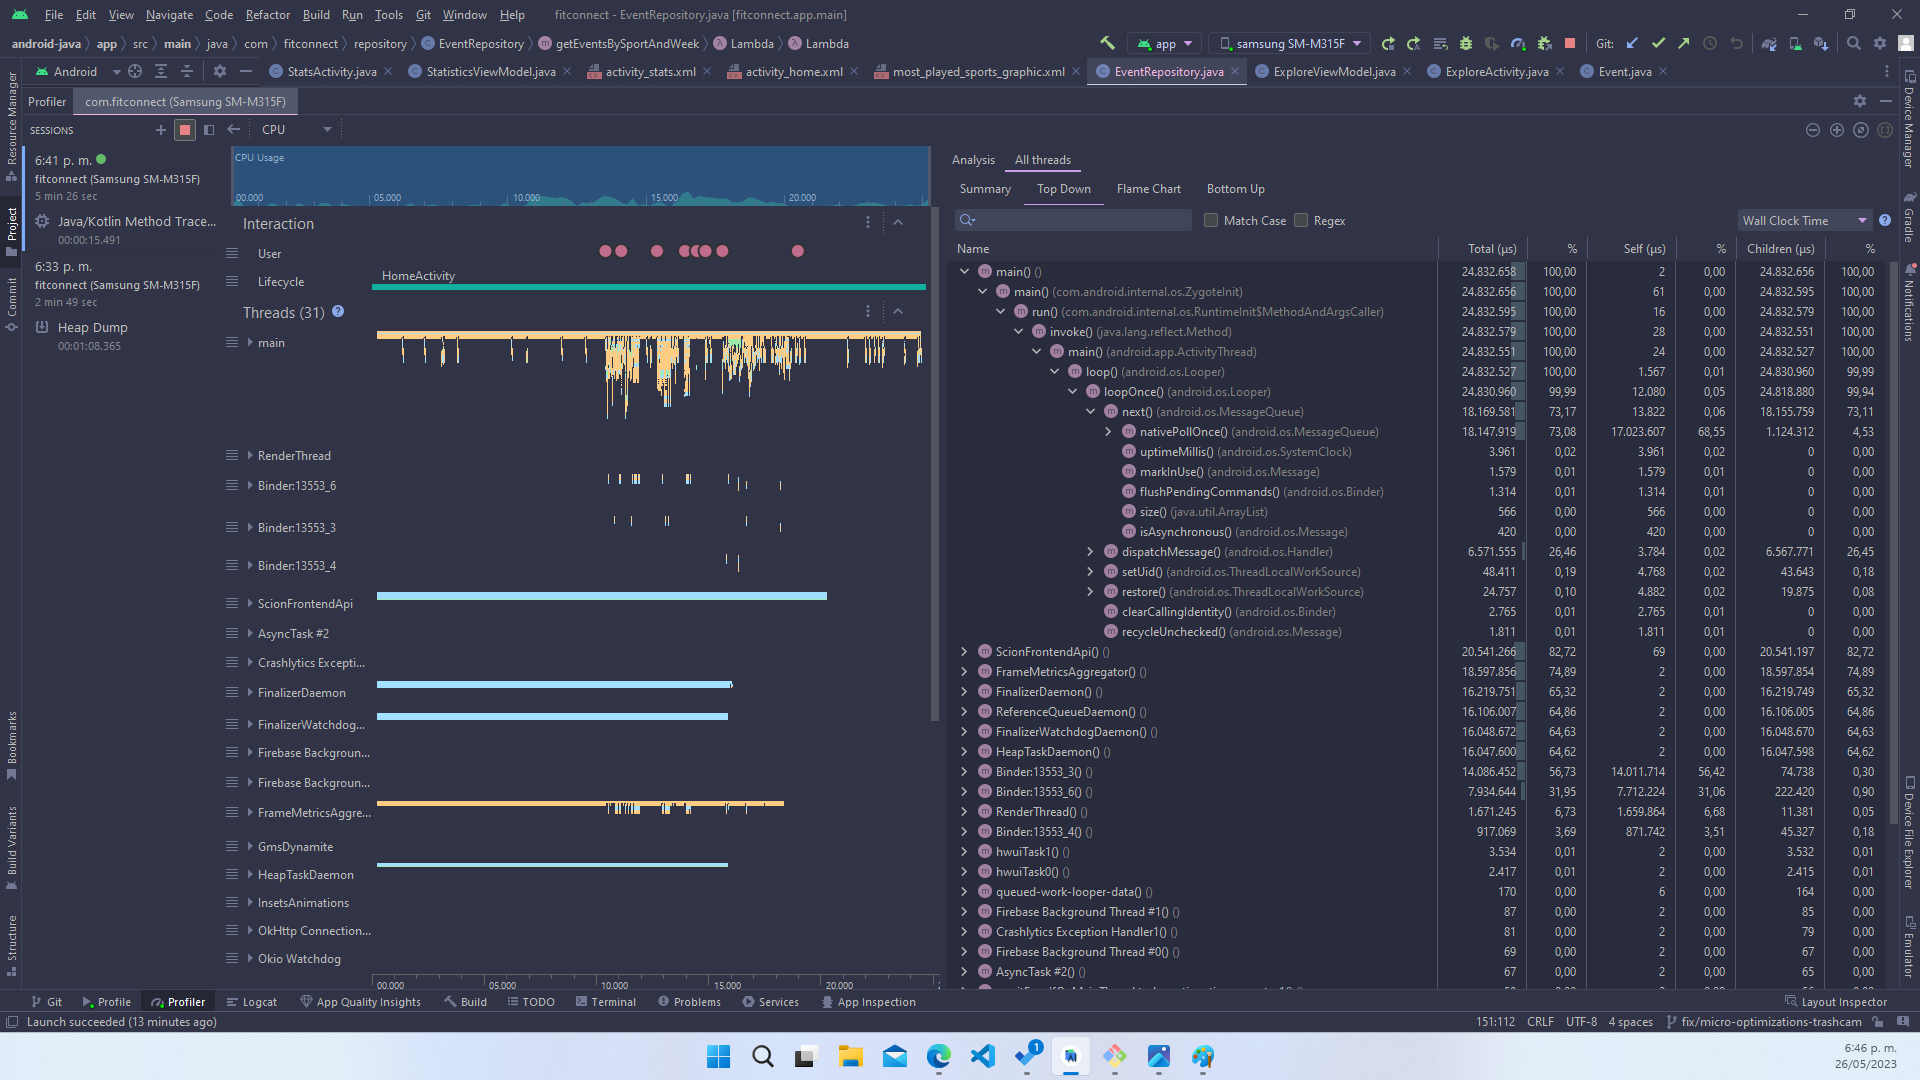The height and width of the screenshot is (1080, 1920).
Task: Click the Debug app bug icon
Action: pos(1466,43)
